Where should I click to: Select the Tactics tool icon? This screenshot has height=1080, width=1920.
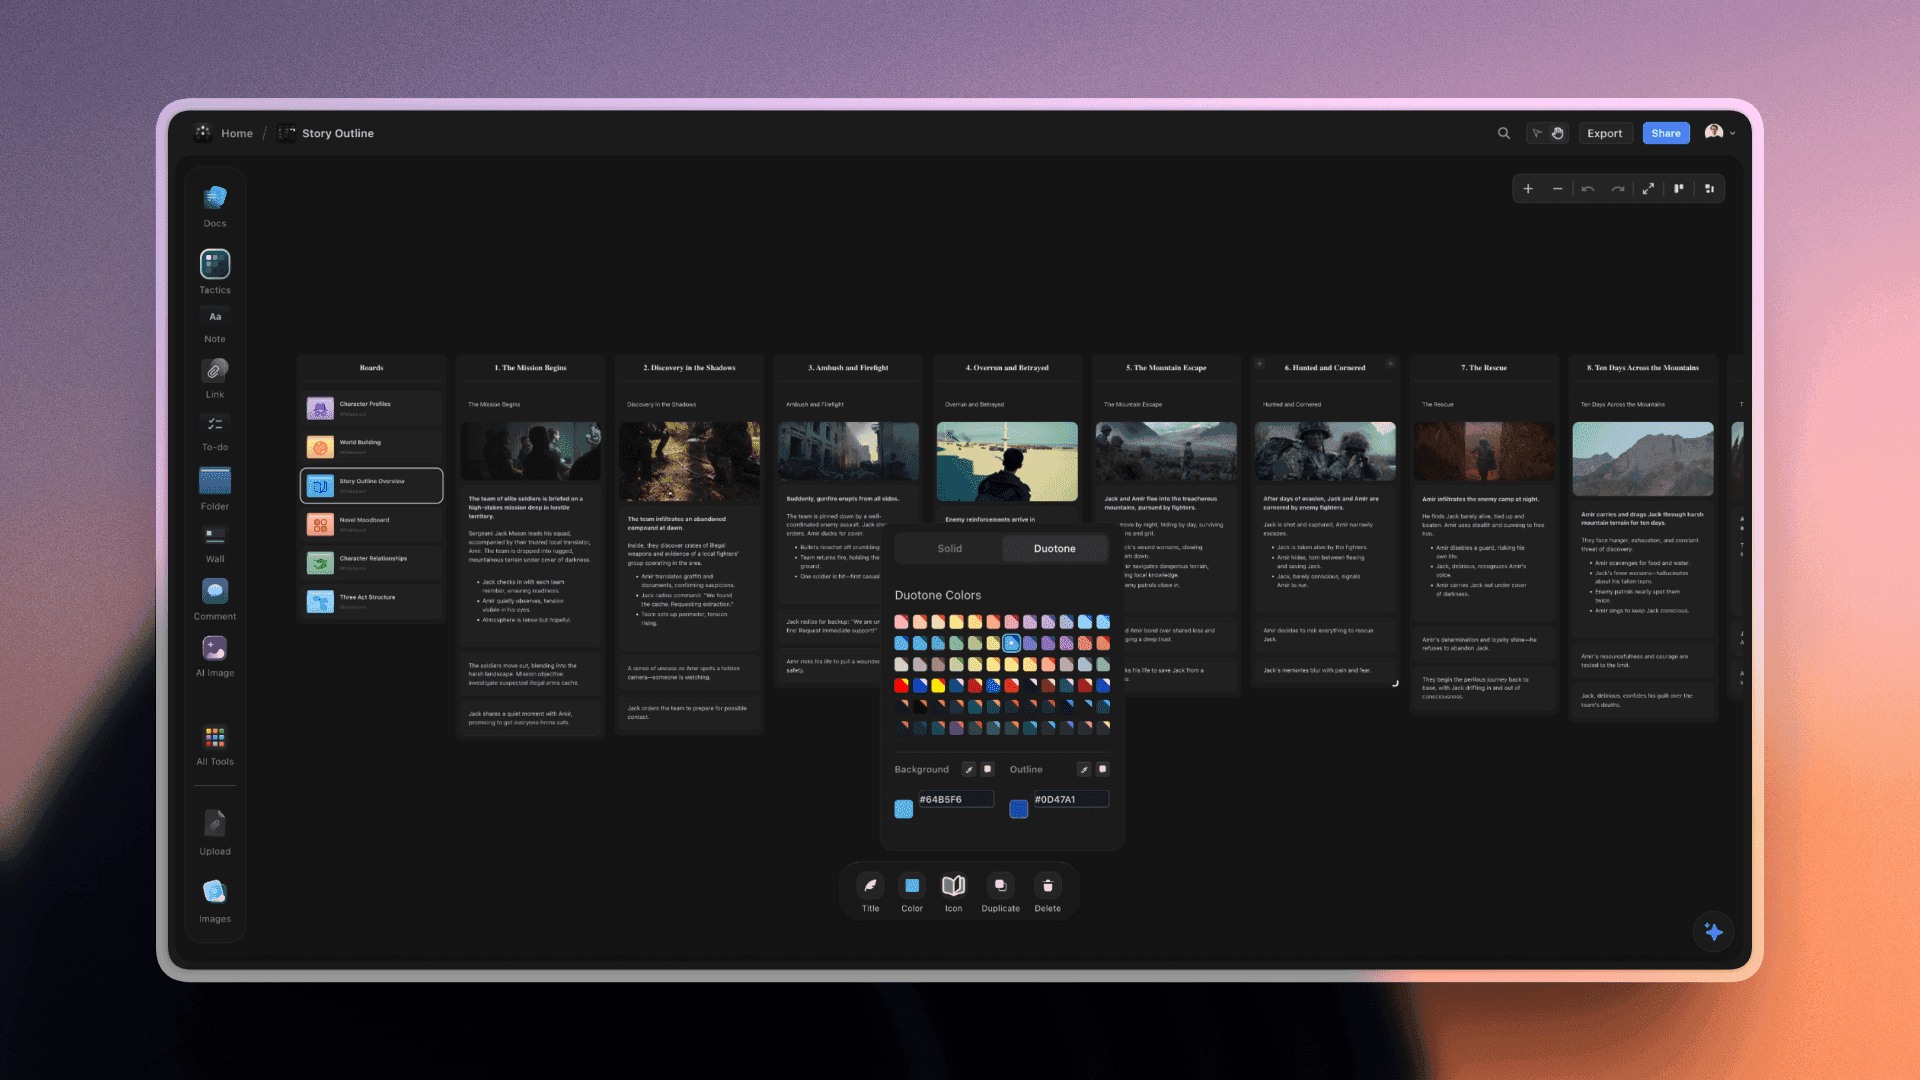(215, 264)
